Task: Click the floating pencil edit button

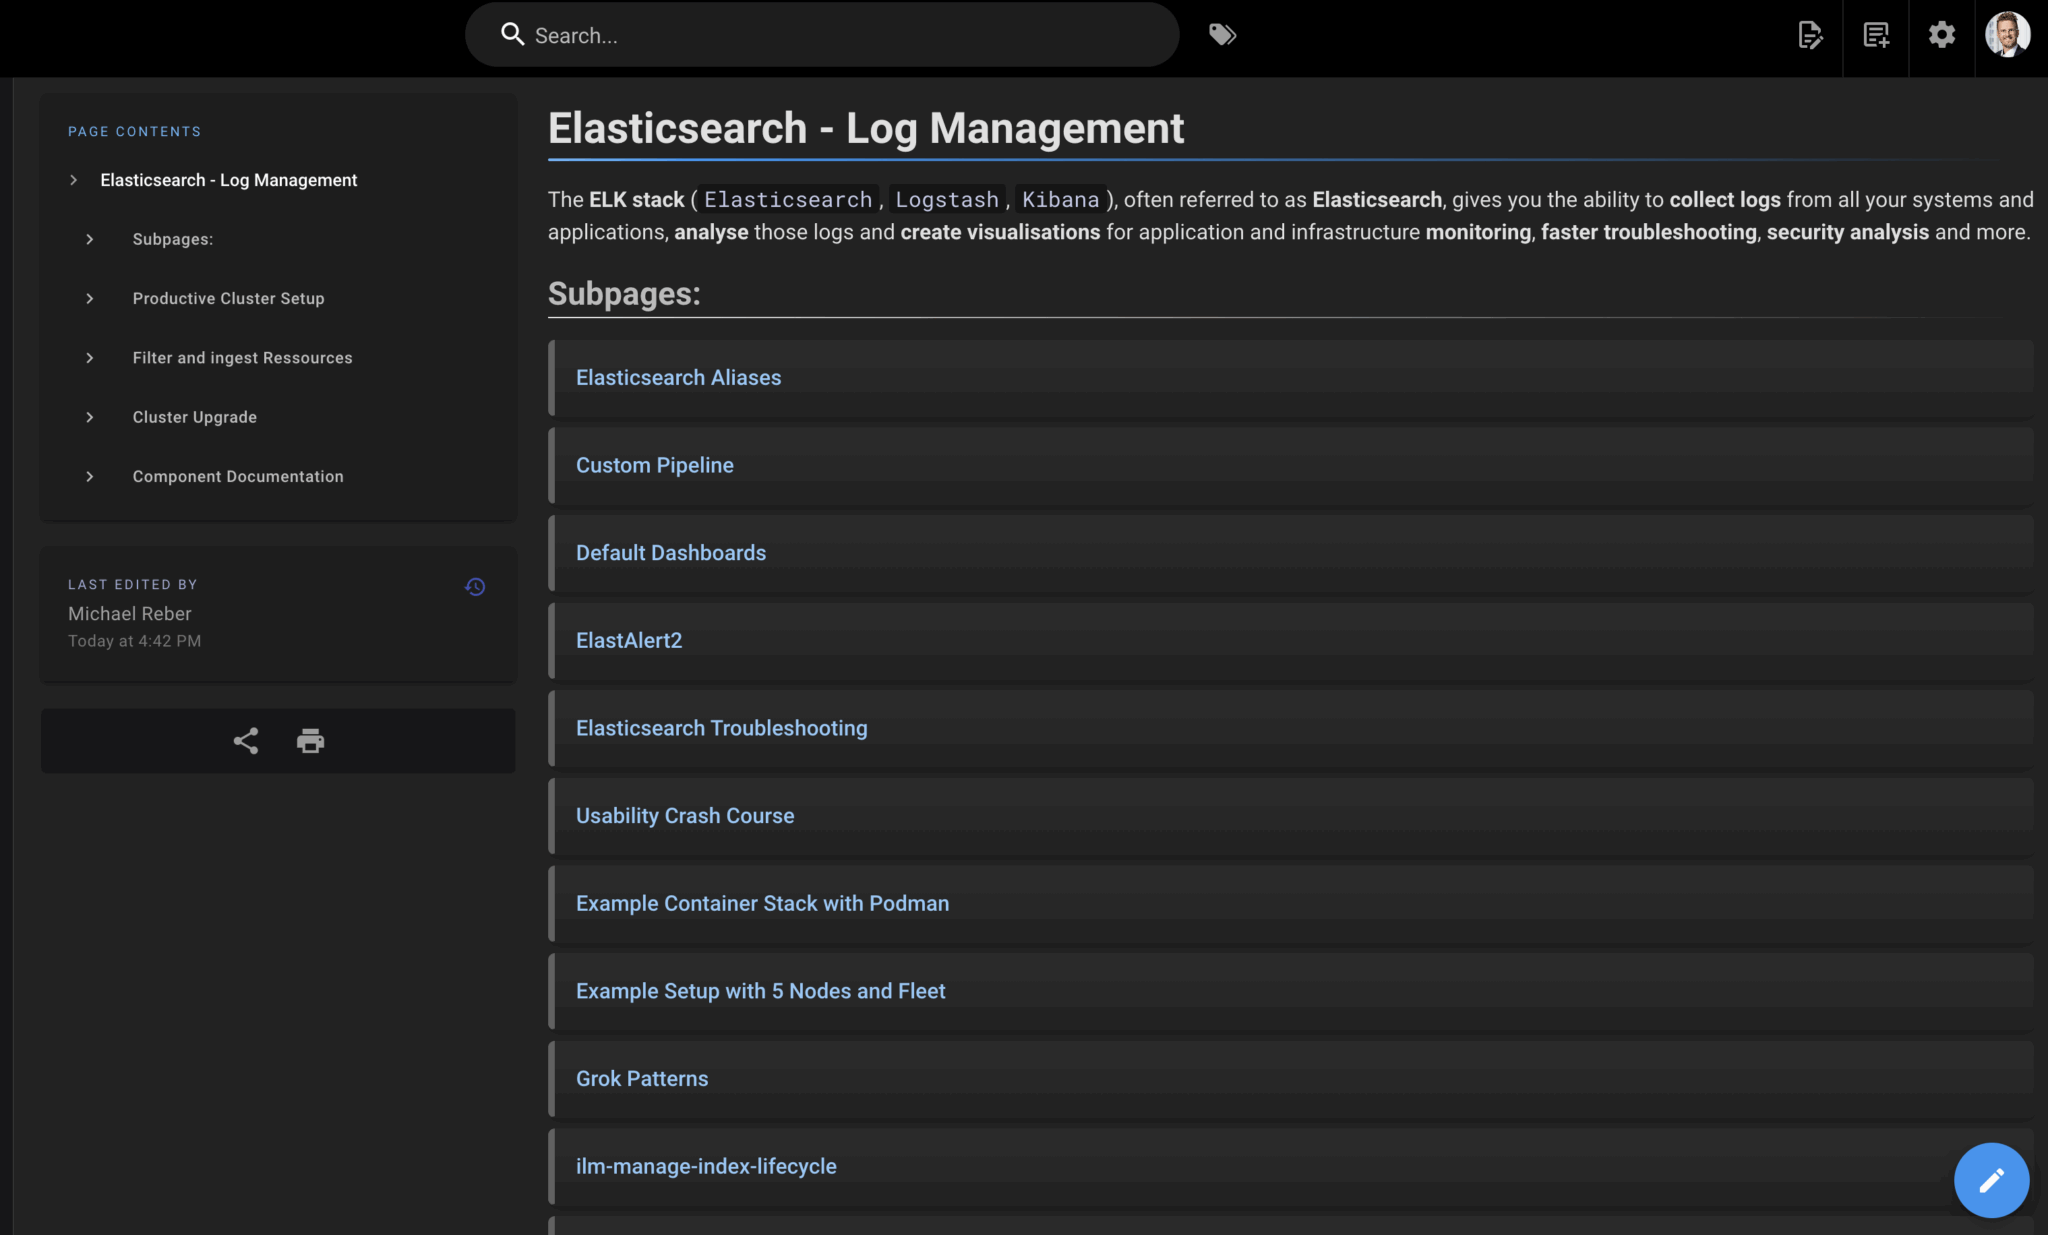Action: click(1991, 1180)
